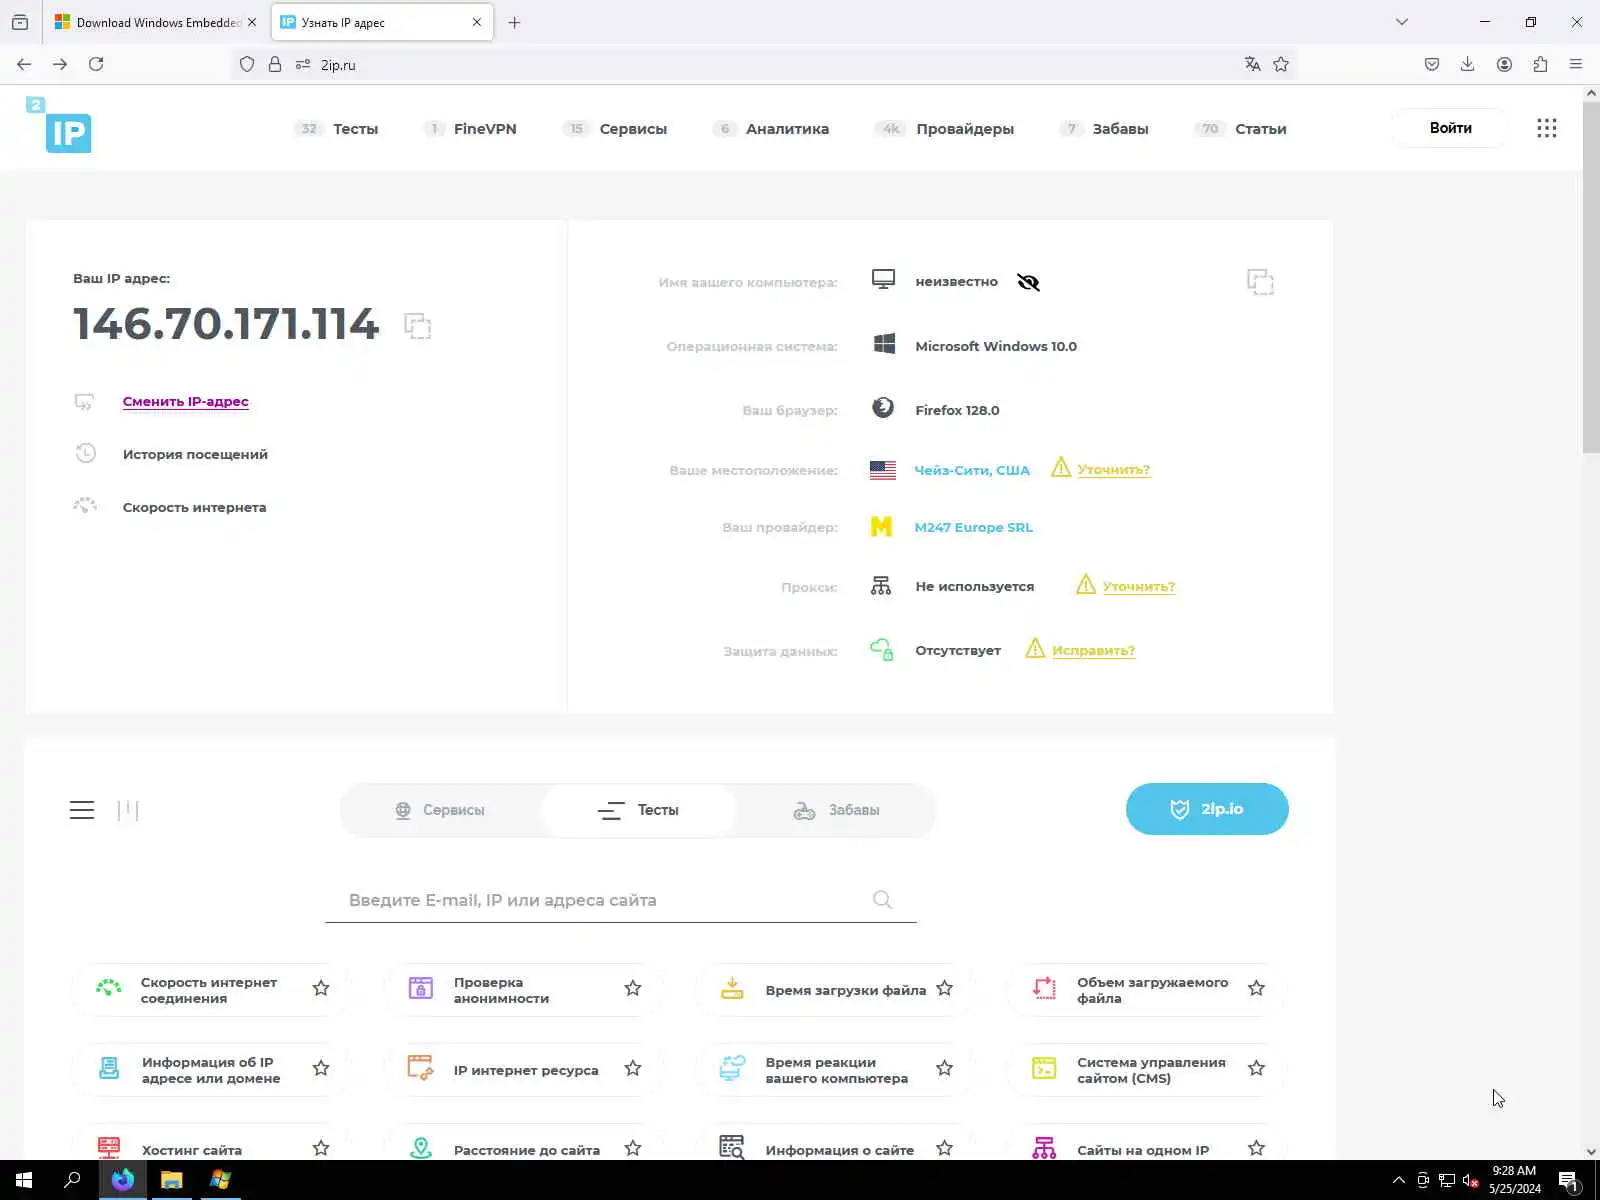Select the Тесты tab in switcher

638,810
